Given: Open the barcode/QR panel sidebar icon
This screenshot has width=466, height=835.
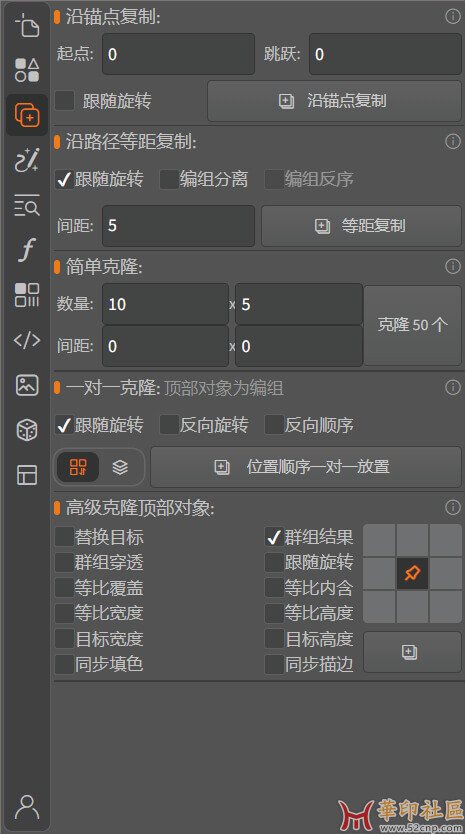Looking at the screenshot, I should pyautogui.click(x=27, y=294).
